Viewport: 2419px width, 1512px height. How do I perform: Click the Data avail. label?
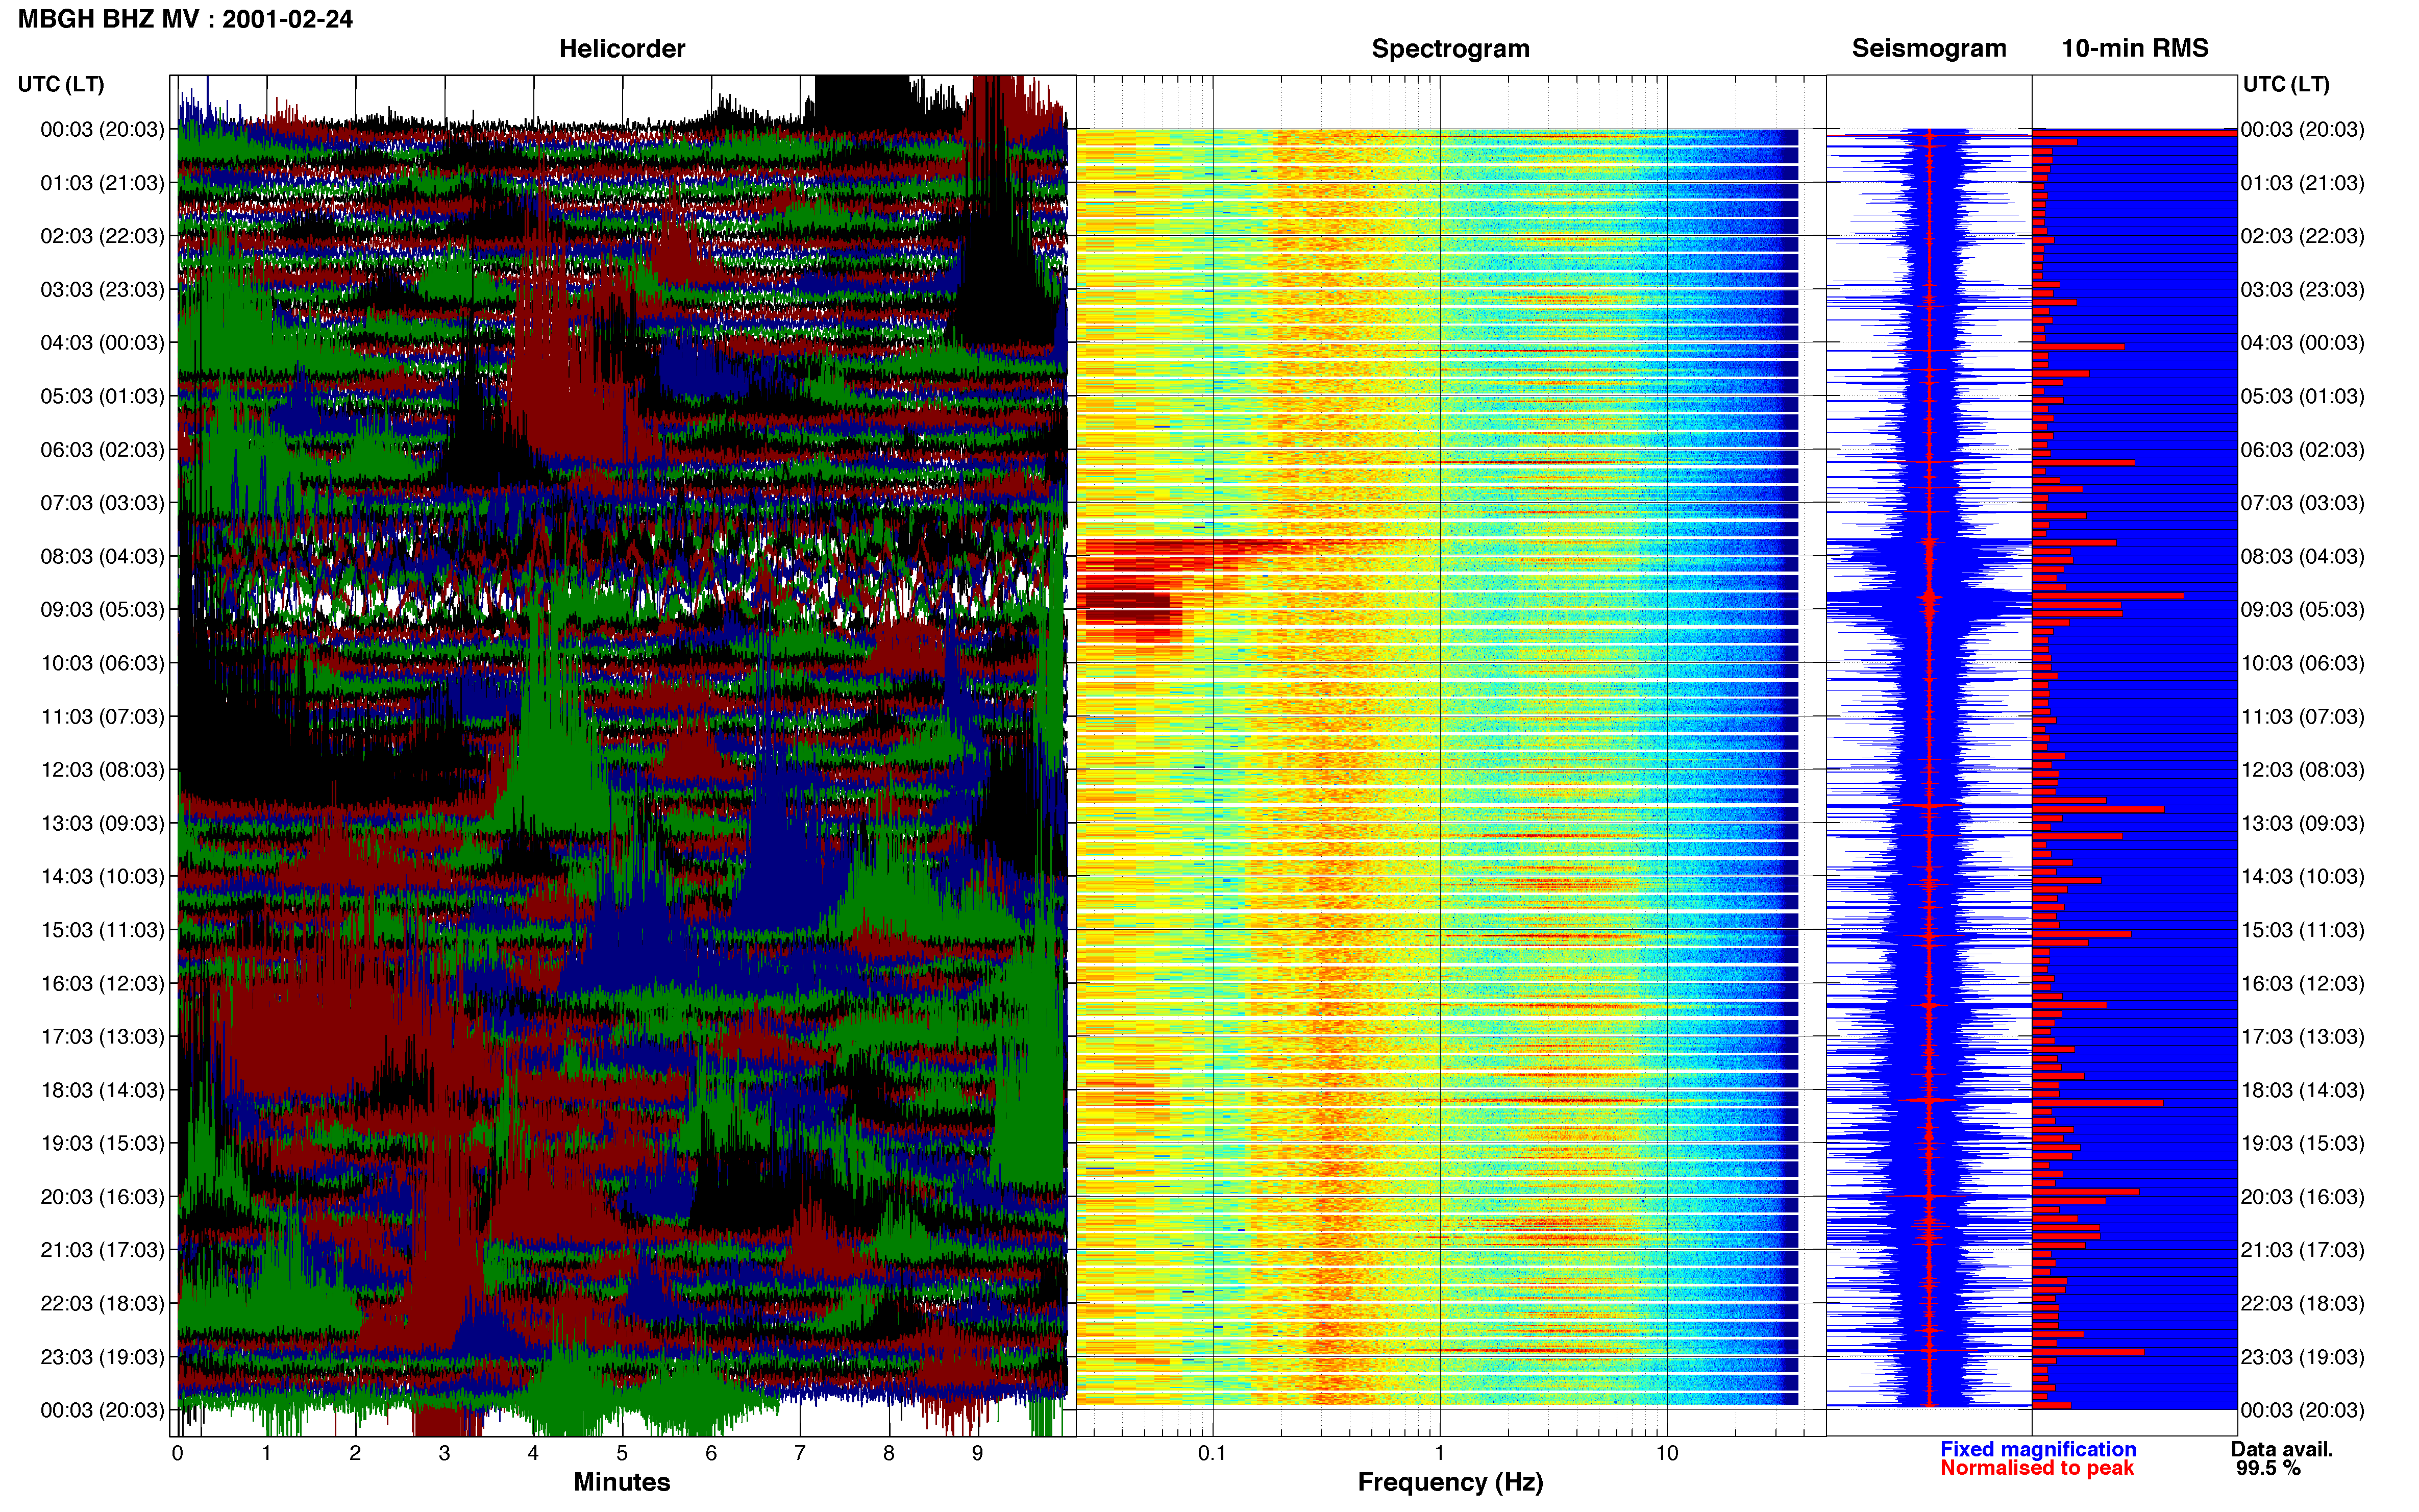point(2281,1449)
